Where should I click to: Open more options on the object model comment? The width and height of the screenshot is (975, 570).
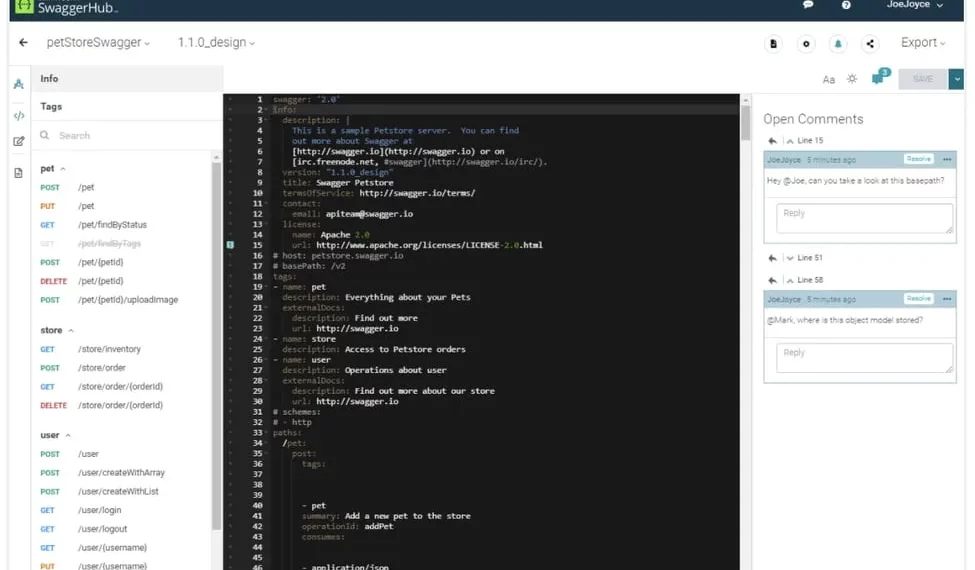pyautogui.click(x=947, y=299)
